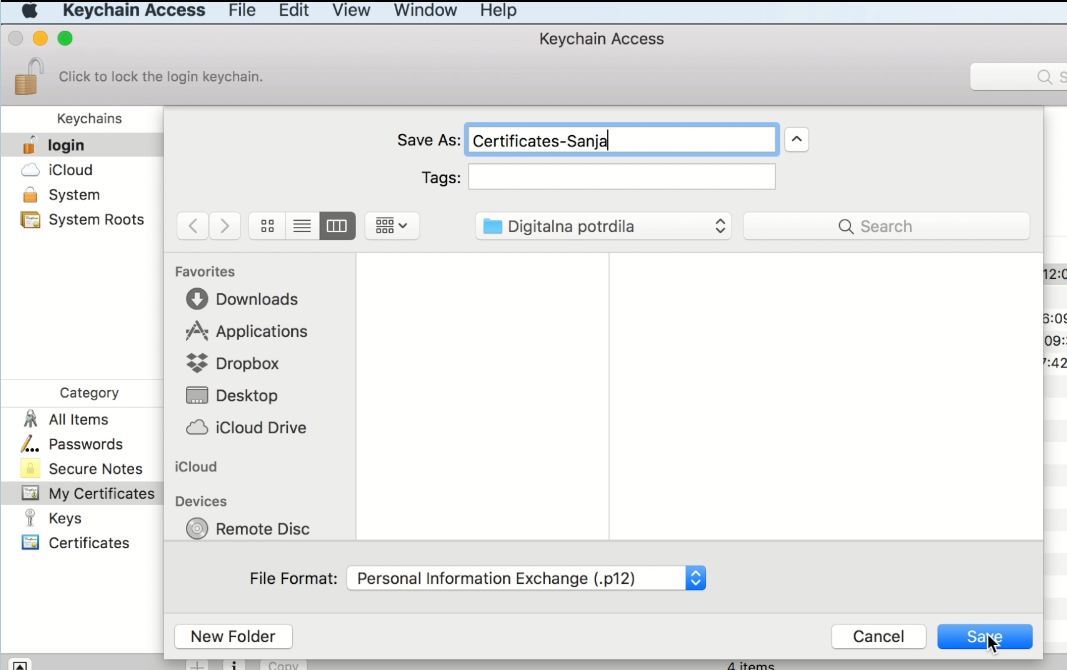Open Dropbox in Favorites sidebar
The image size is (1067, 670).
(233, 363)
